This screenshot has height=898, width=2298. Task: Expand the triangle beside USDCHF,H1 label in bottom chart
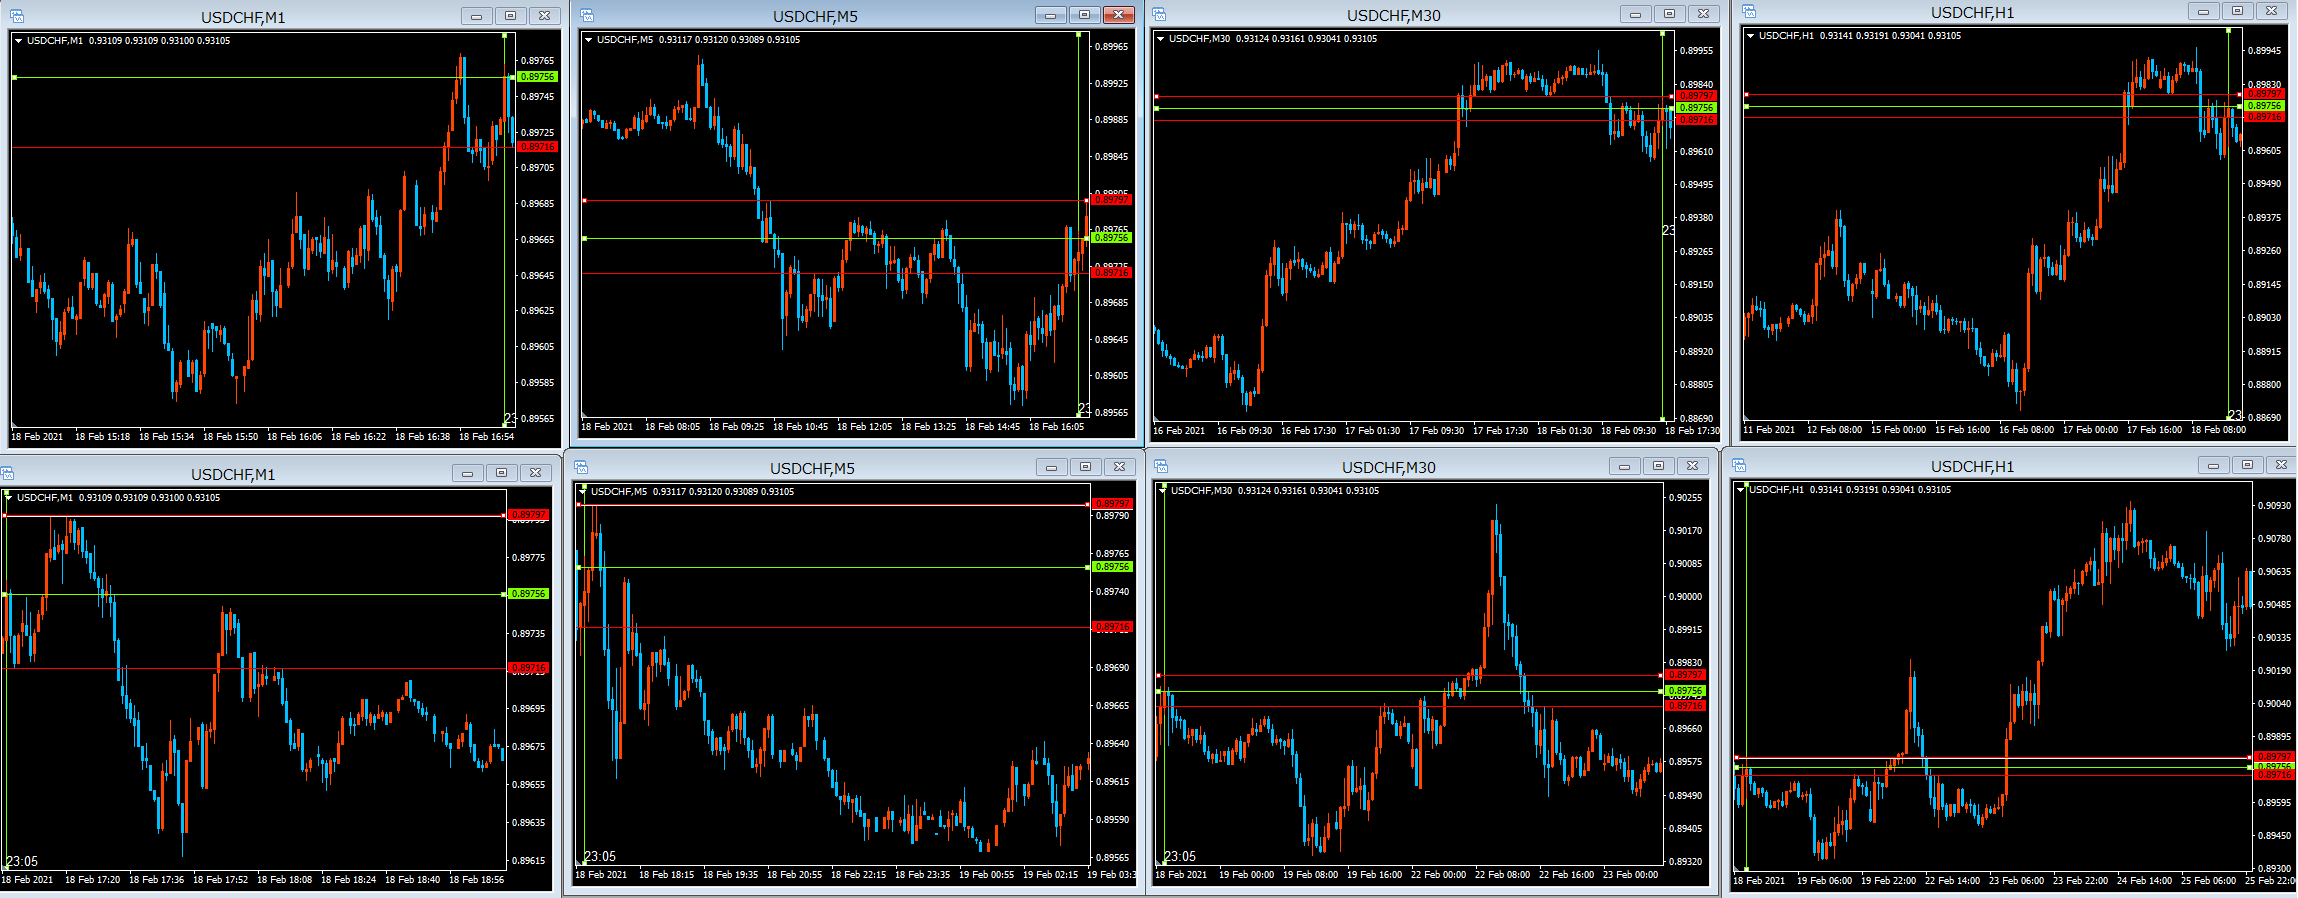[x=1742, y=490]
